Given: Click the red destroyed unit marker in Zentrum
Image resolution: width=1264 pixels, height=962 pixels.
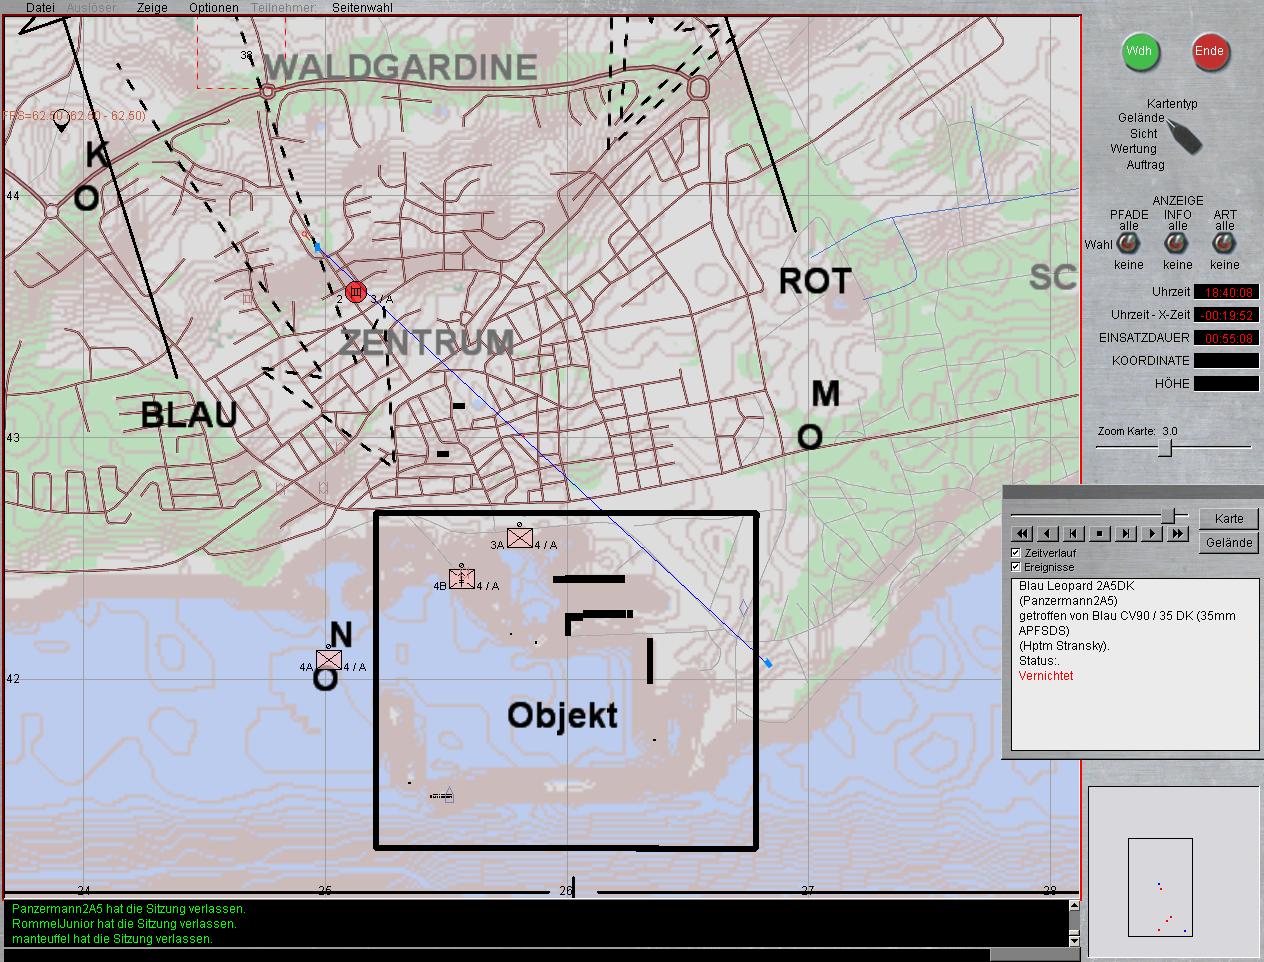Looking at the screenshot, I should pos(355,291).
